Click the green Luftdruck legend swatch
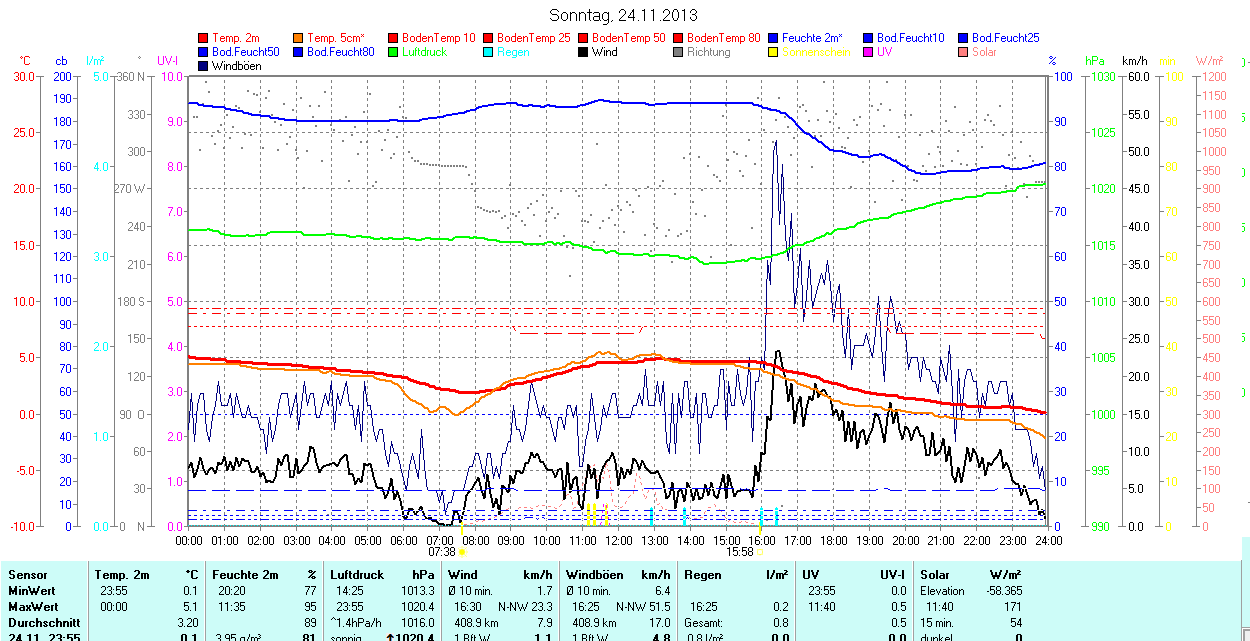This screenshot has height=641, width=1250. (x=393, y=52)
